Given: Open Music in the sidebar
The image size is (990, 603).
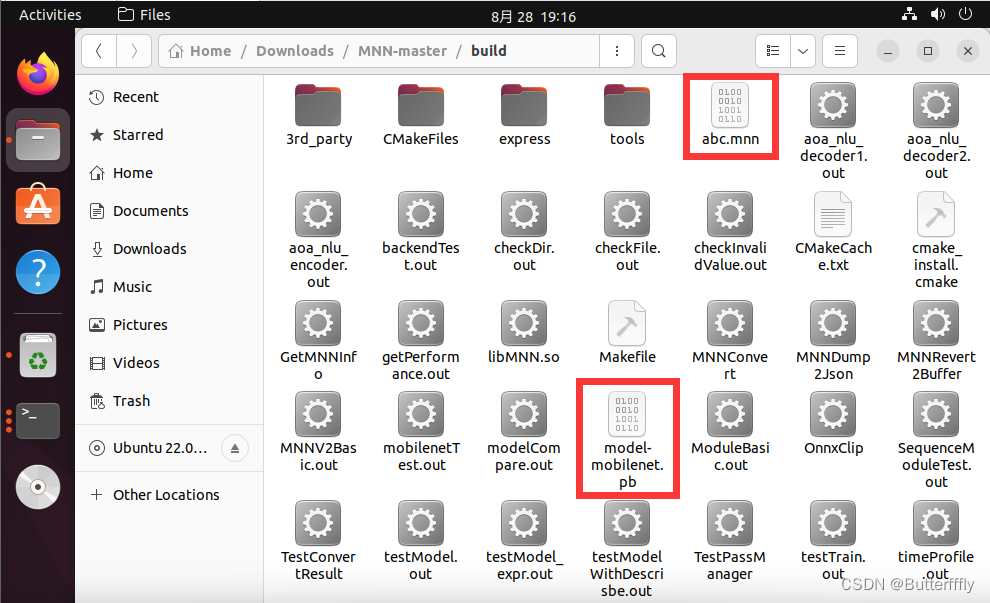Looking at the screenshot, I should click(x=169, y=287).
